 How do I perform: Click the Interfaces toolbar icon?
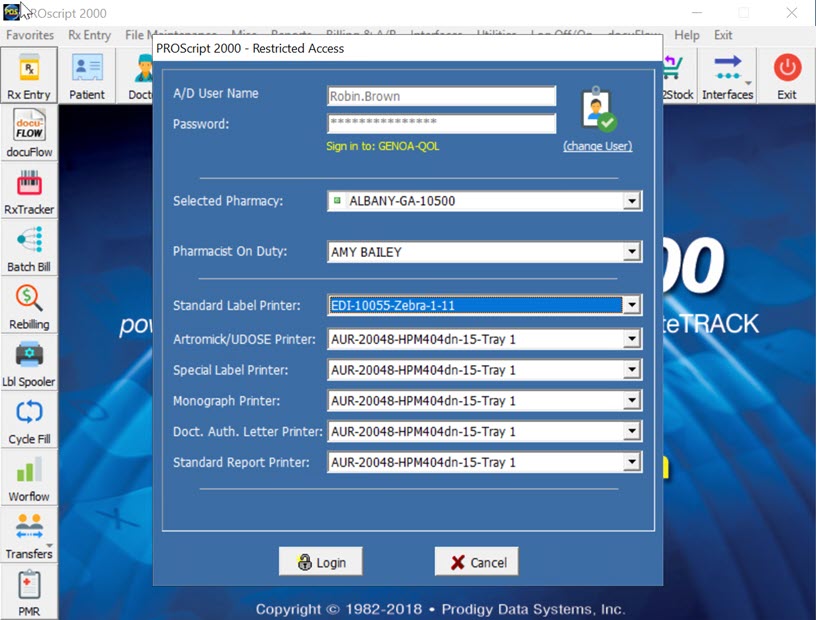727,75
